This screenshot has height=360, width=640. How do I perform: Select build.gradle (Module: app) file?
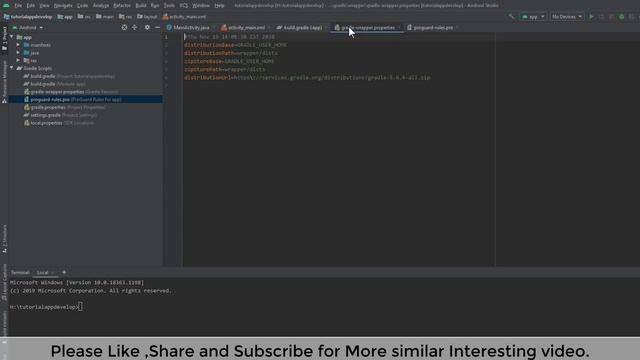55,84
